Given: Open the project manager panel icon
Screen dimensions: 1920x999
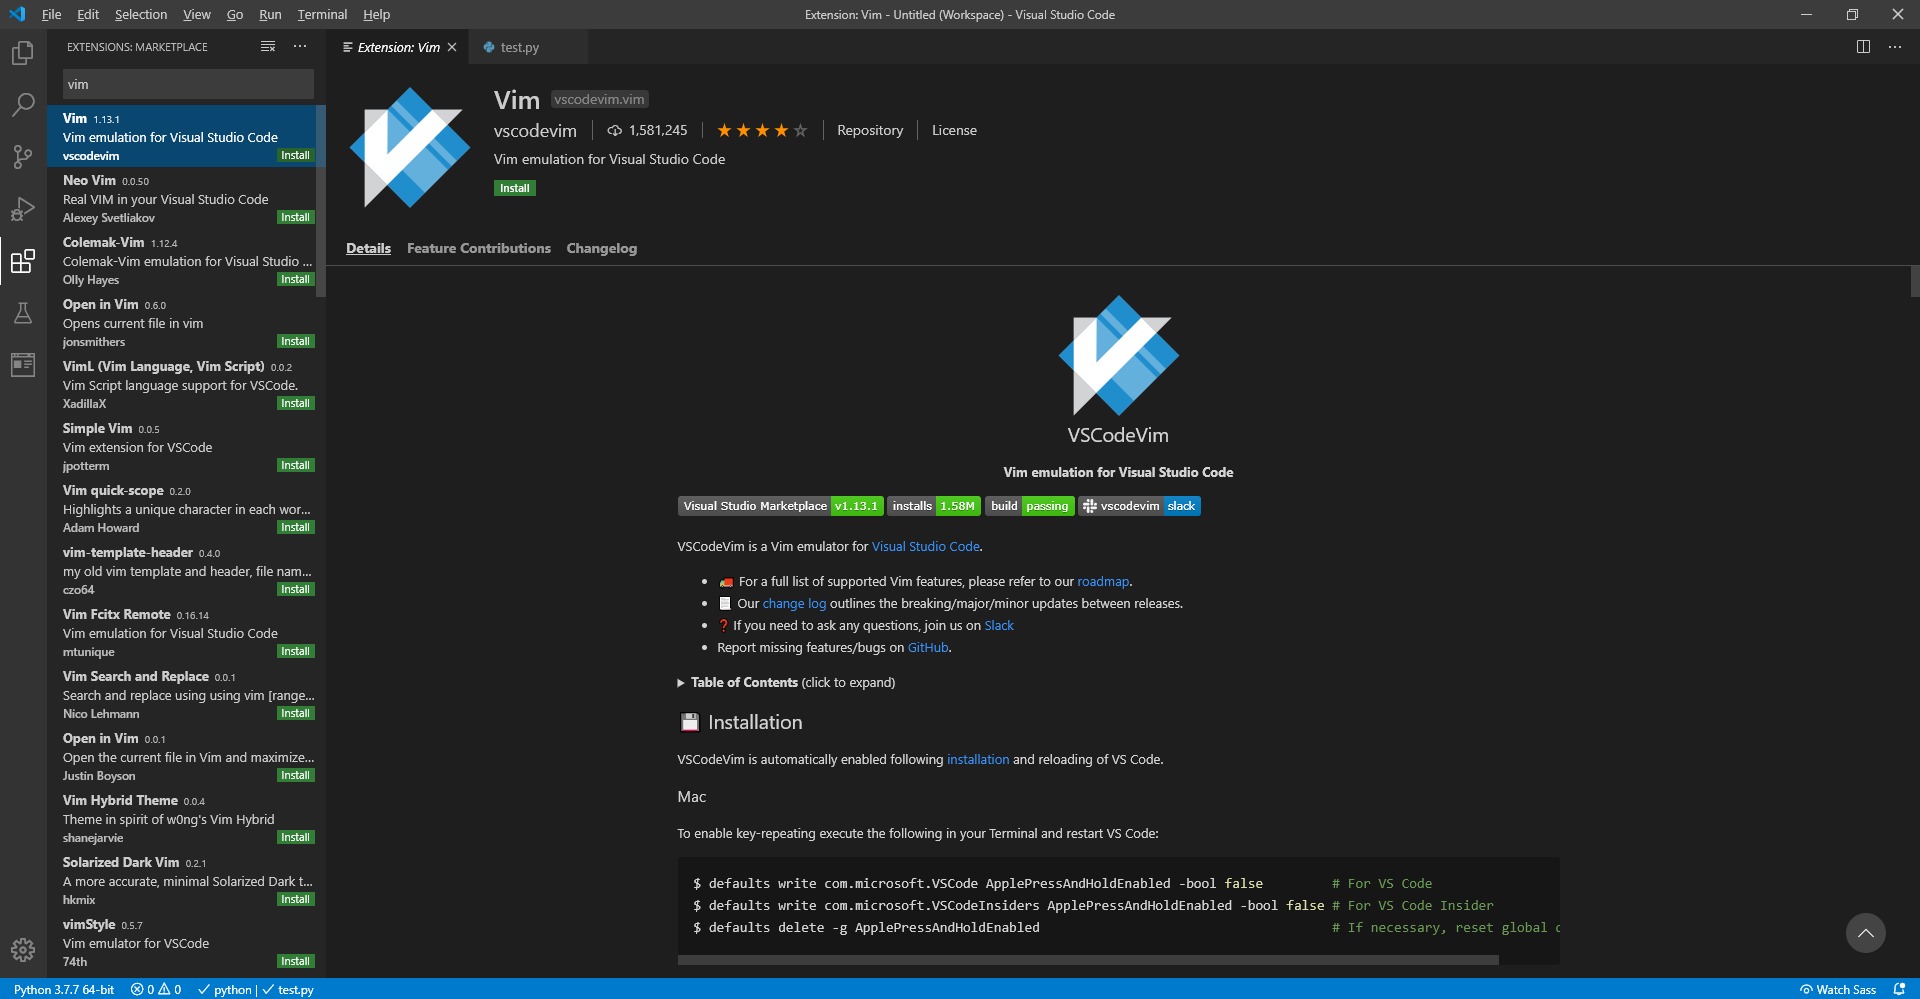Looking at the screenshot, I should 23,365.
